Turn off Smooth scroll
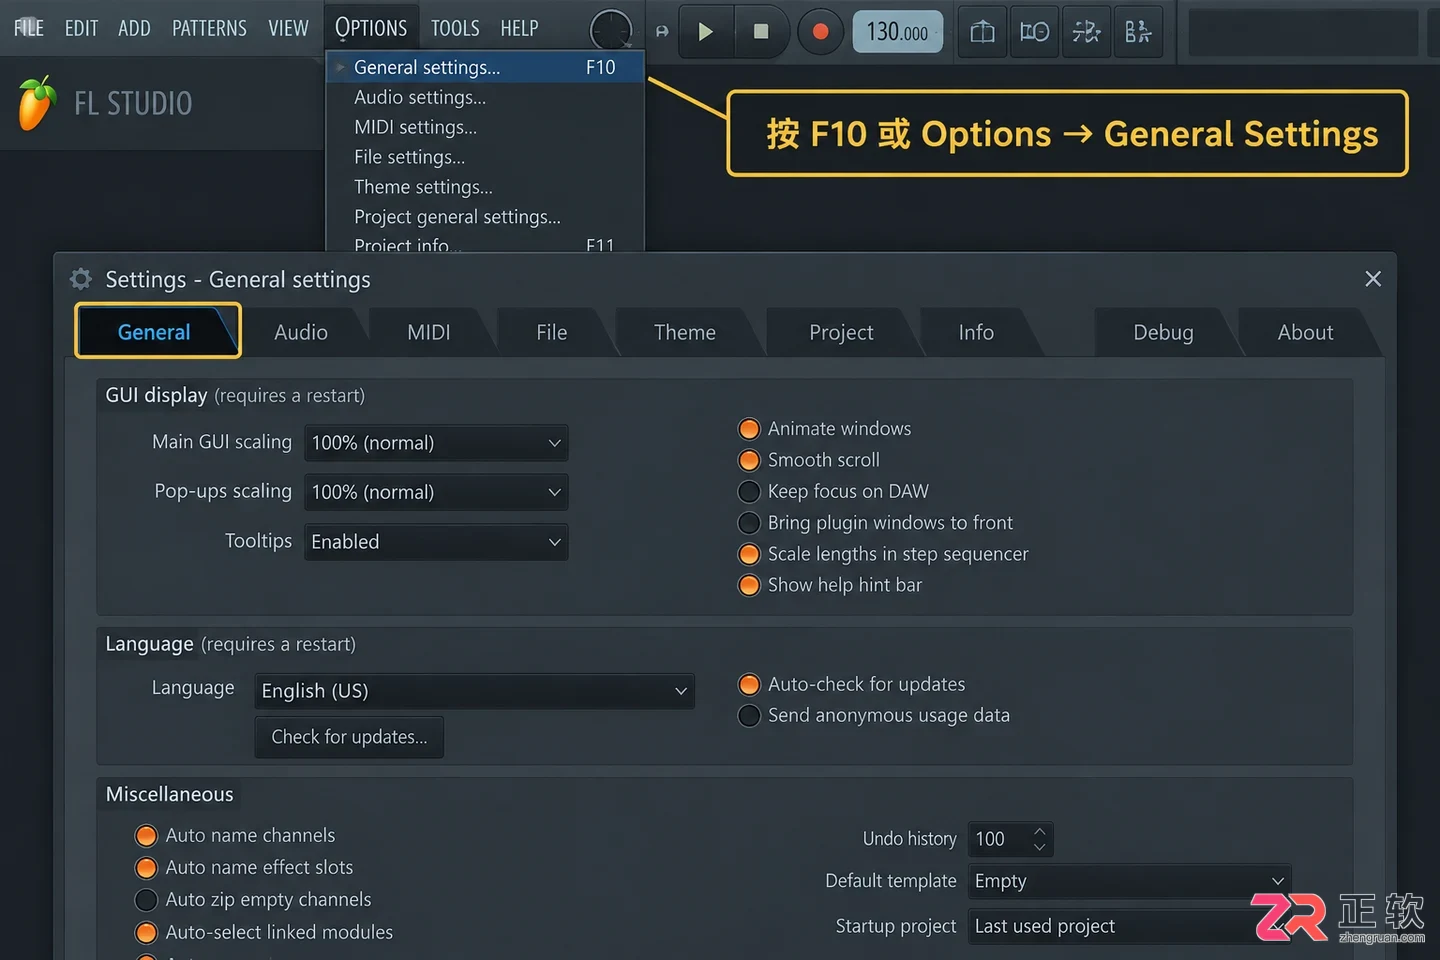Screen dimensions: 1440x960 (x=749, y=460)
